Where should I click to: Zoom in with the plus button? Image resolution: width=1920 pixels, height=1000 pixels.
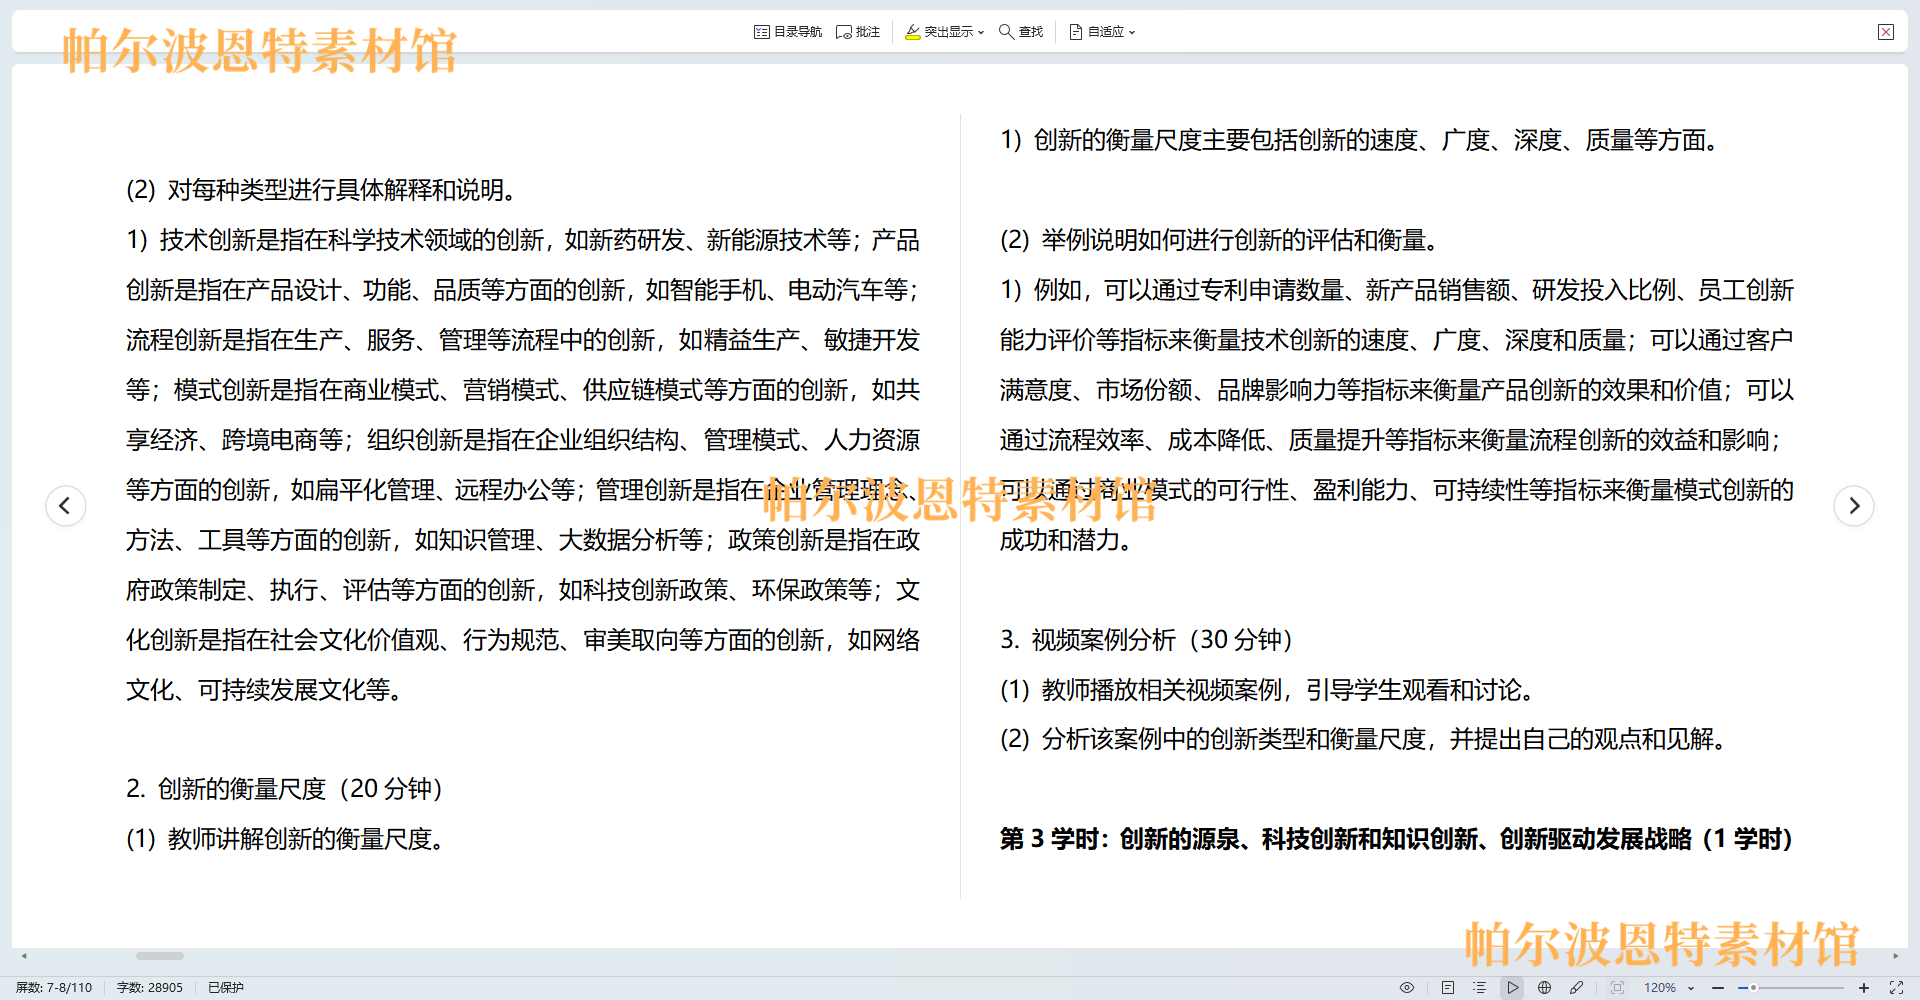tap(1864, 987)
